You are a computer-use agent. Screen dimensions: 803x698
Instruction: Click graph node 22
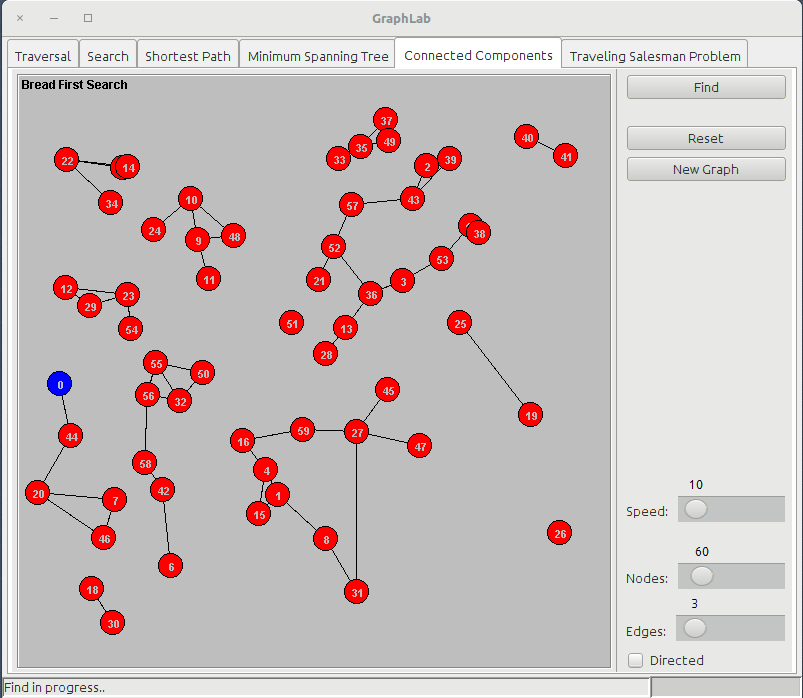click(x=67, y=160)
